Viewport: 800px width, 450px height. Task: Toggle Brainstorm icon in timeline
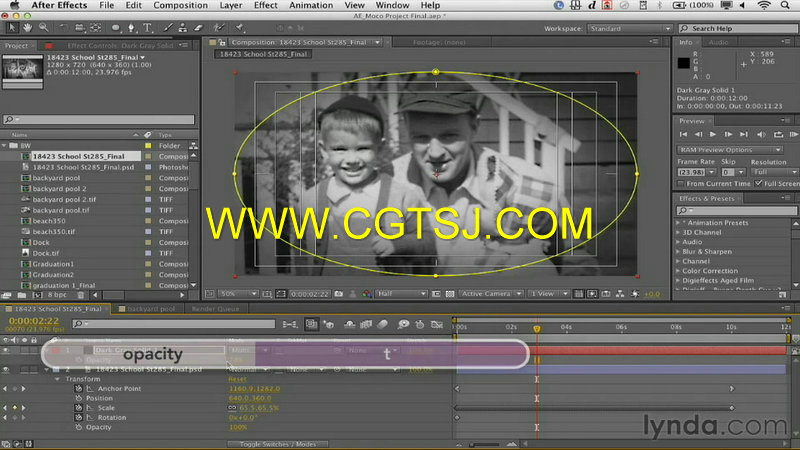pyautogui.click(x=403, y=324)
